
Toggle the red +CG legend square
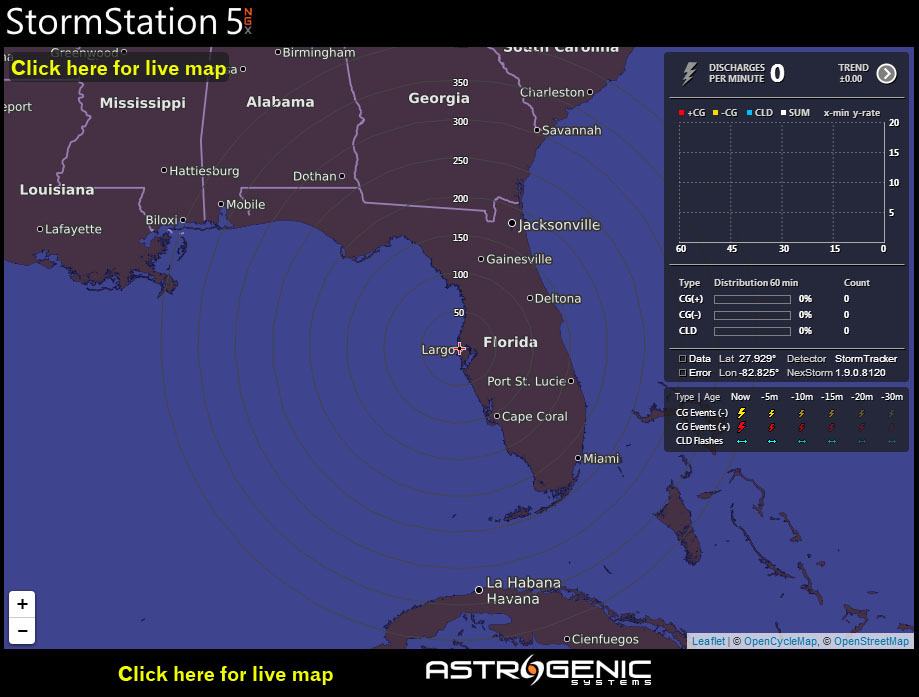[x=682, y=113]
